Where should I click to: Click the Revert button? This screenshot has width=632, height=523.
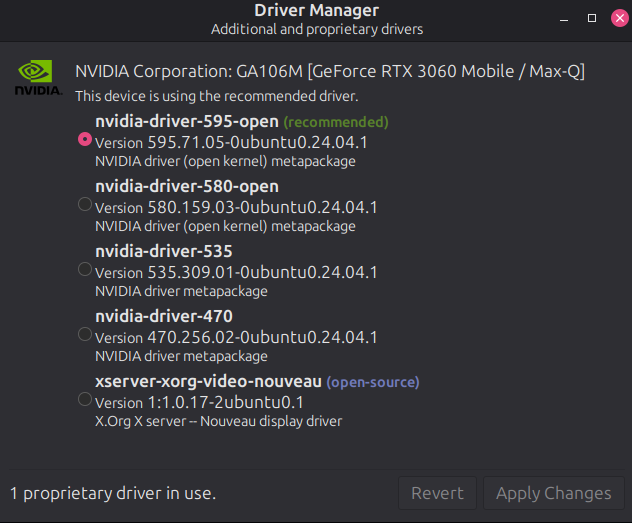(437, 493)
